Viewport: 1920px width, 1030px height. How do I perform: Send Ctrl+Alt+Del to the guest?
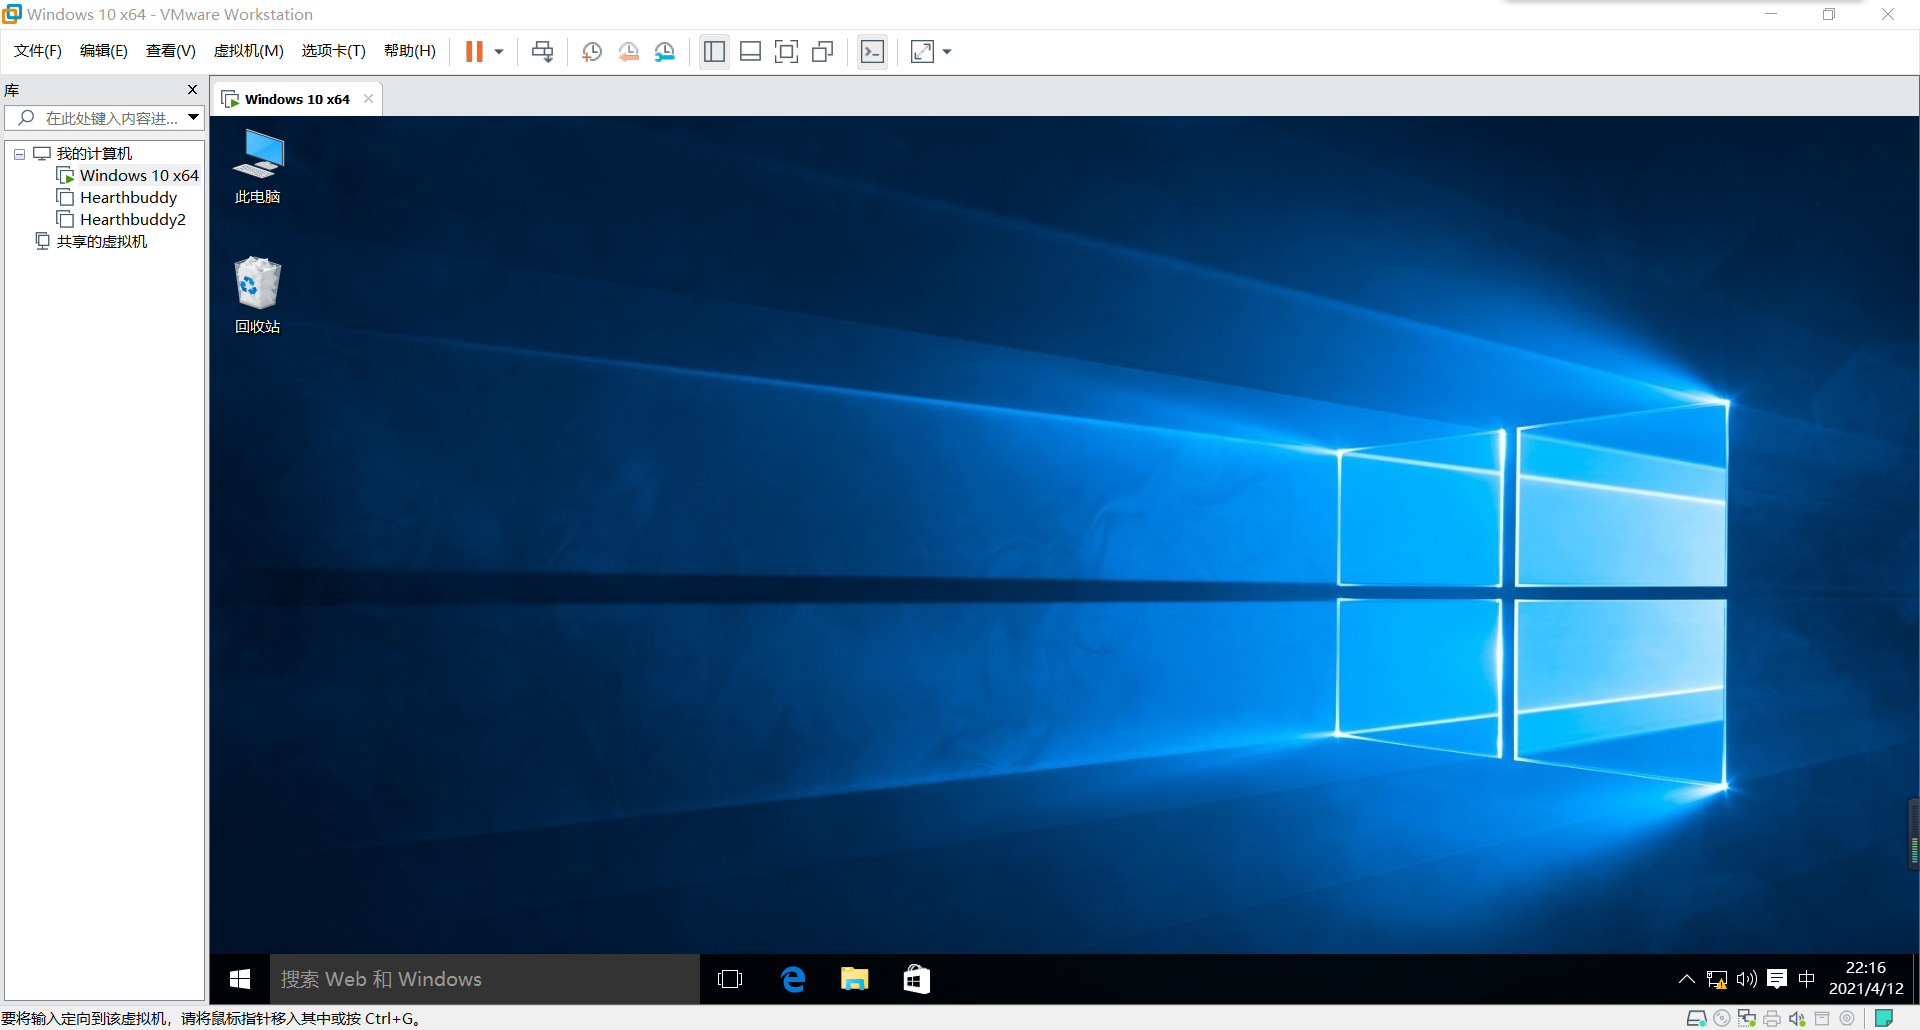point(541,51)
